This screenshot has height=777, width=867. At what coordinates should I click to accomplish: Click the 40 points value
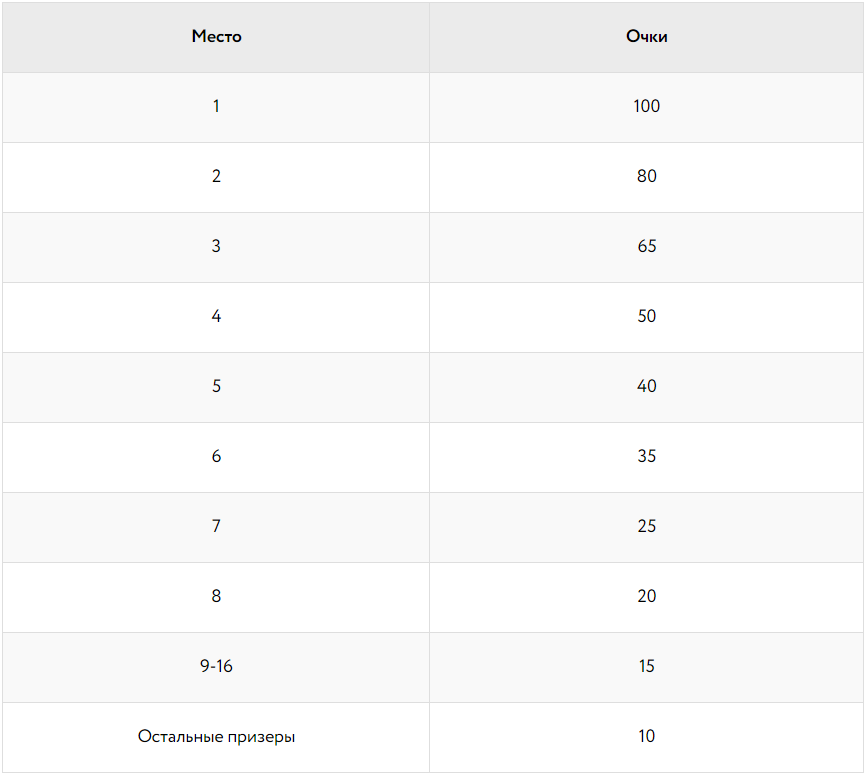tap(646, 386)
